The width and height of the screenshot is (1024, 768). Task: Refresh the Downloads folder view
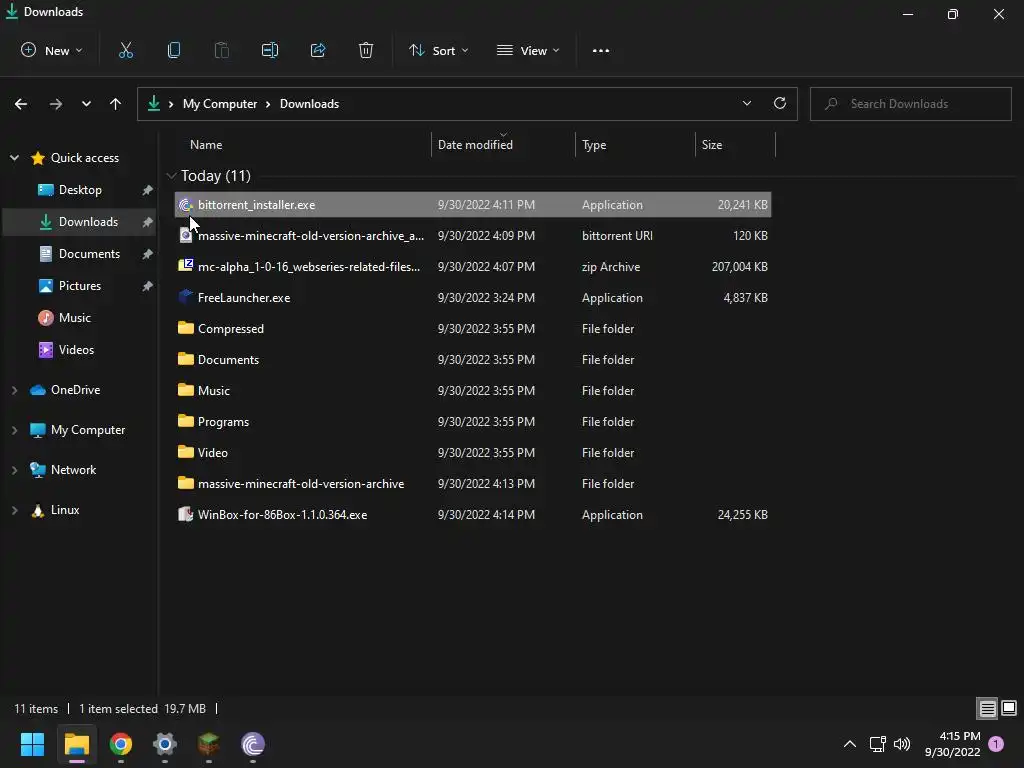780,103
